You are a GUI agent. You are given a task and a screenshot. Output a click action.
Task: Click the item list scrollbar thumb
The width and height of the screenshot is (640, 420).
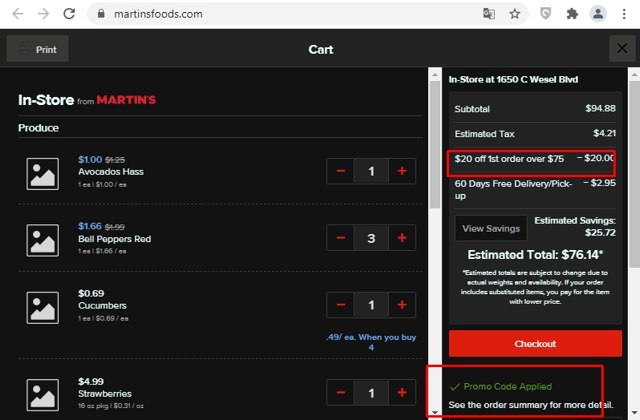pos(435,145)
